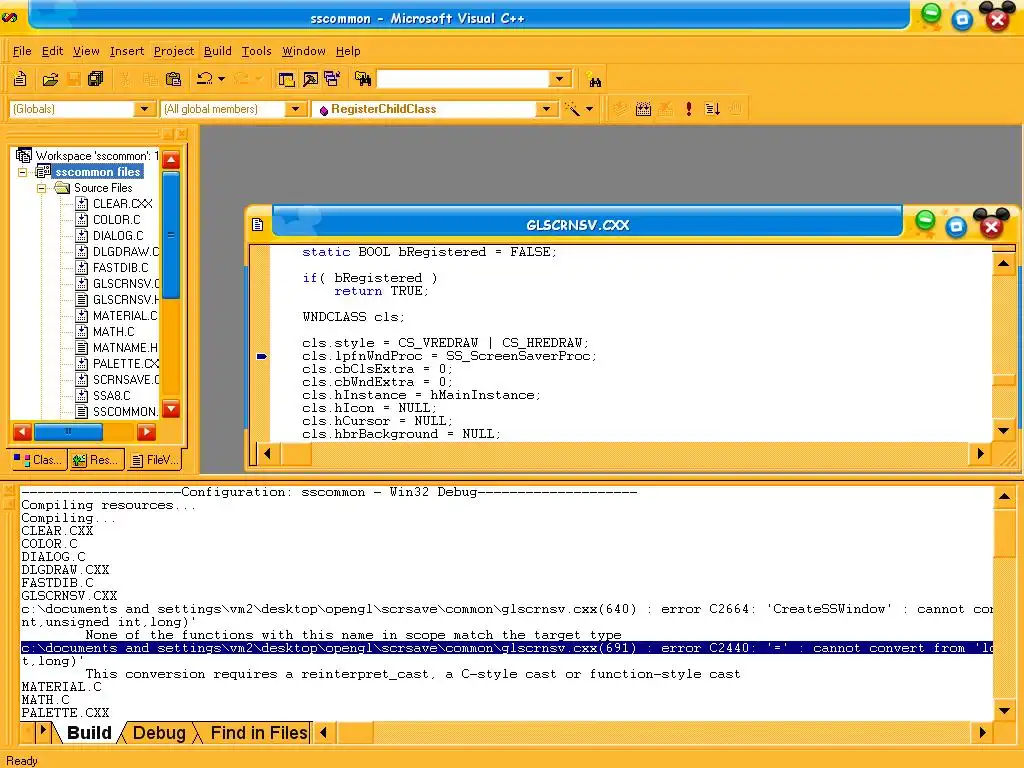Open the Help menu
Screen dimensions: 1024x768
point(348,51)
